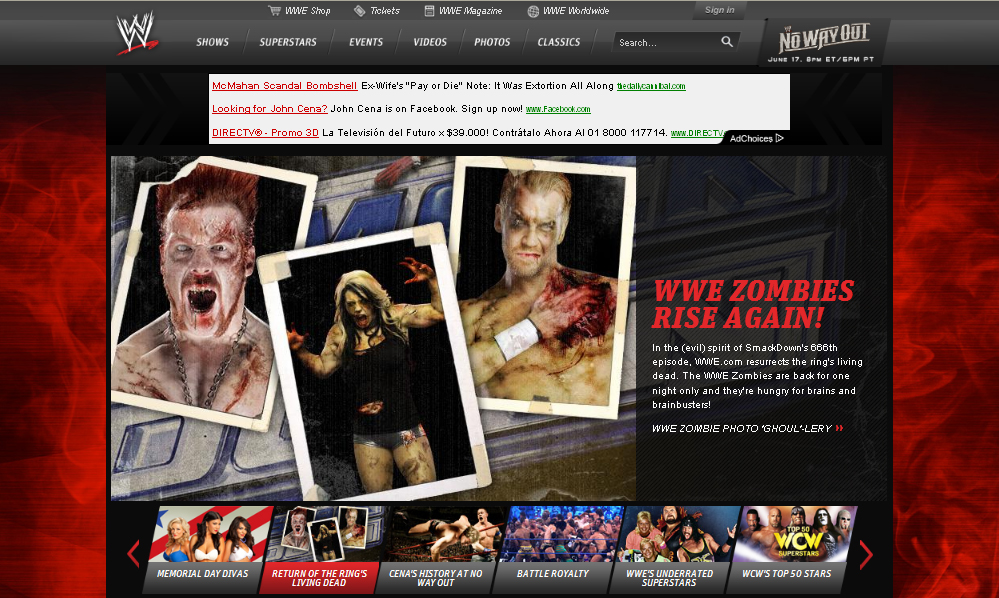Click the female zombie center polaroid photo
This screenshot has width=999, height=598.
(376, 363)
